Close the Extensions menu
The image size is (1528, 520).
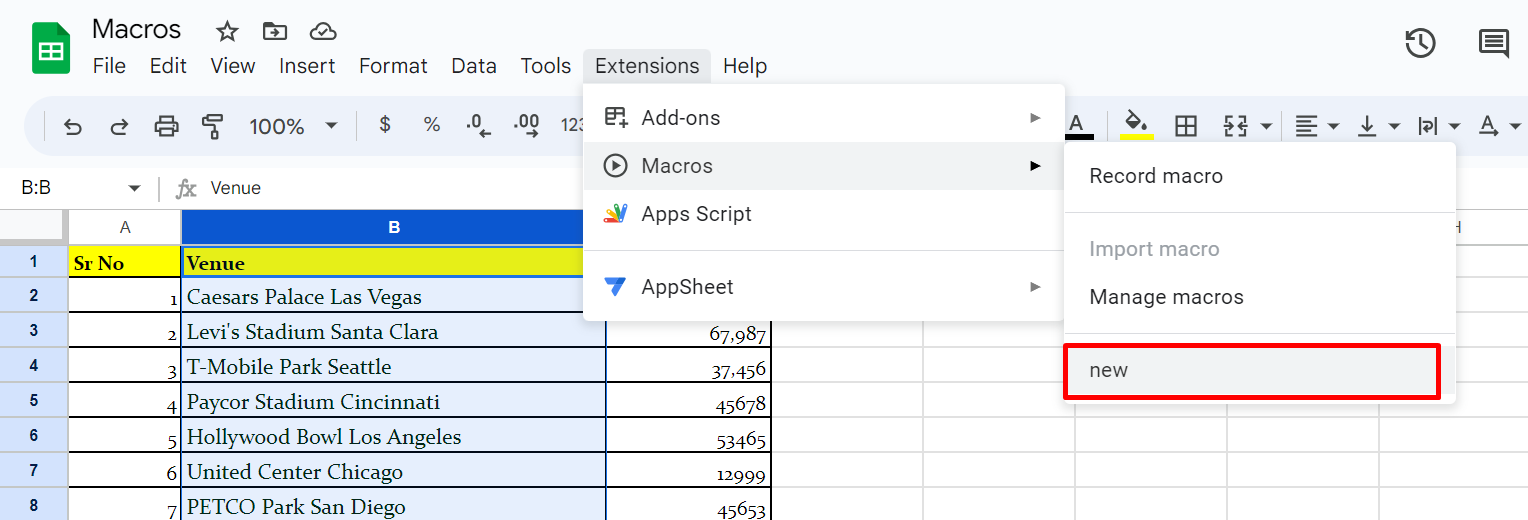[647, 66]
